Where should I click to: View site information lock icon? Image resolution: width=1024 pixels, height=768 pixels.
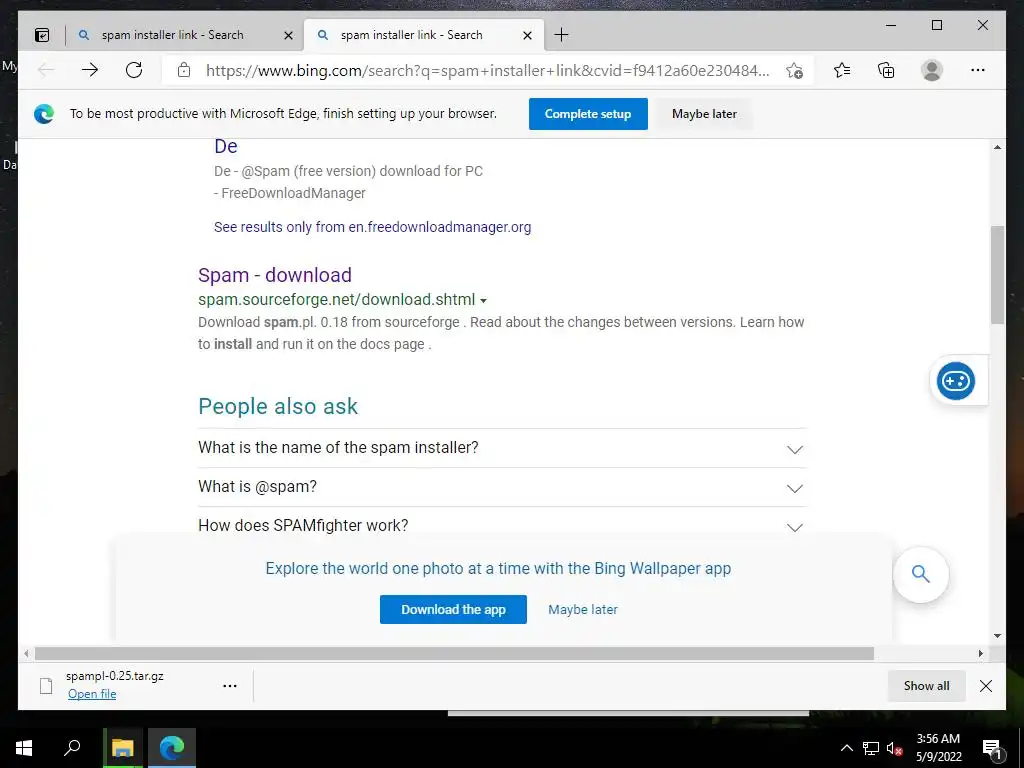click(184, 71)
